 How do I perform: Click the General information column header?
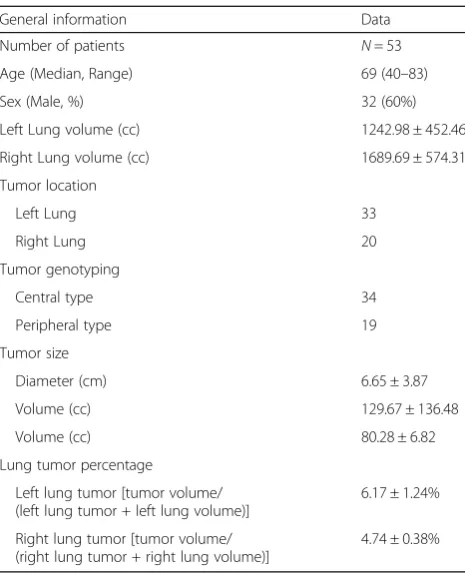pyautogui.click(x=63, y=19)
